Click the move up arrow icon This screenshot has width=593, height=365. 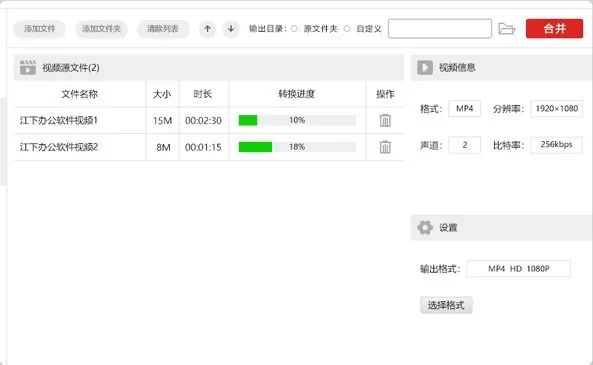point(207,29)
